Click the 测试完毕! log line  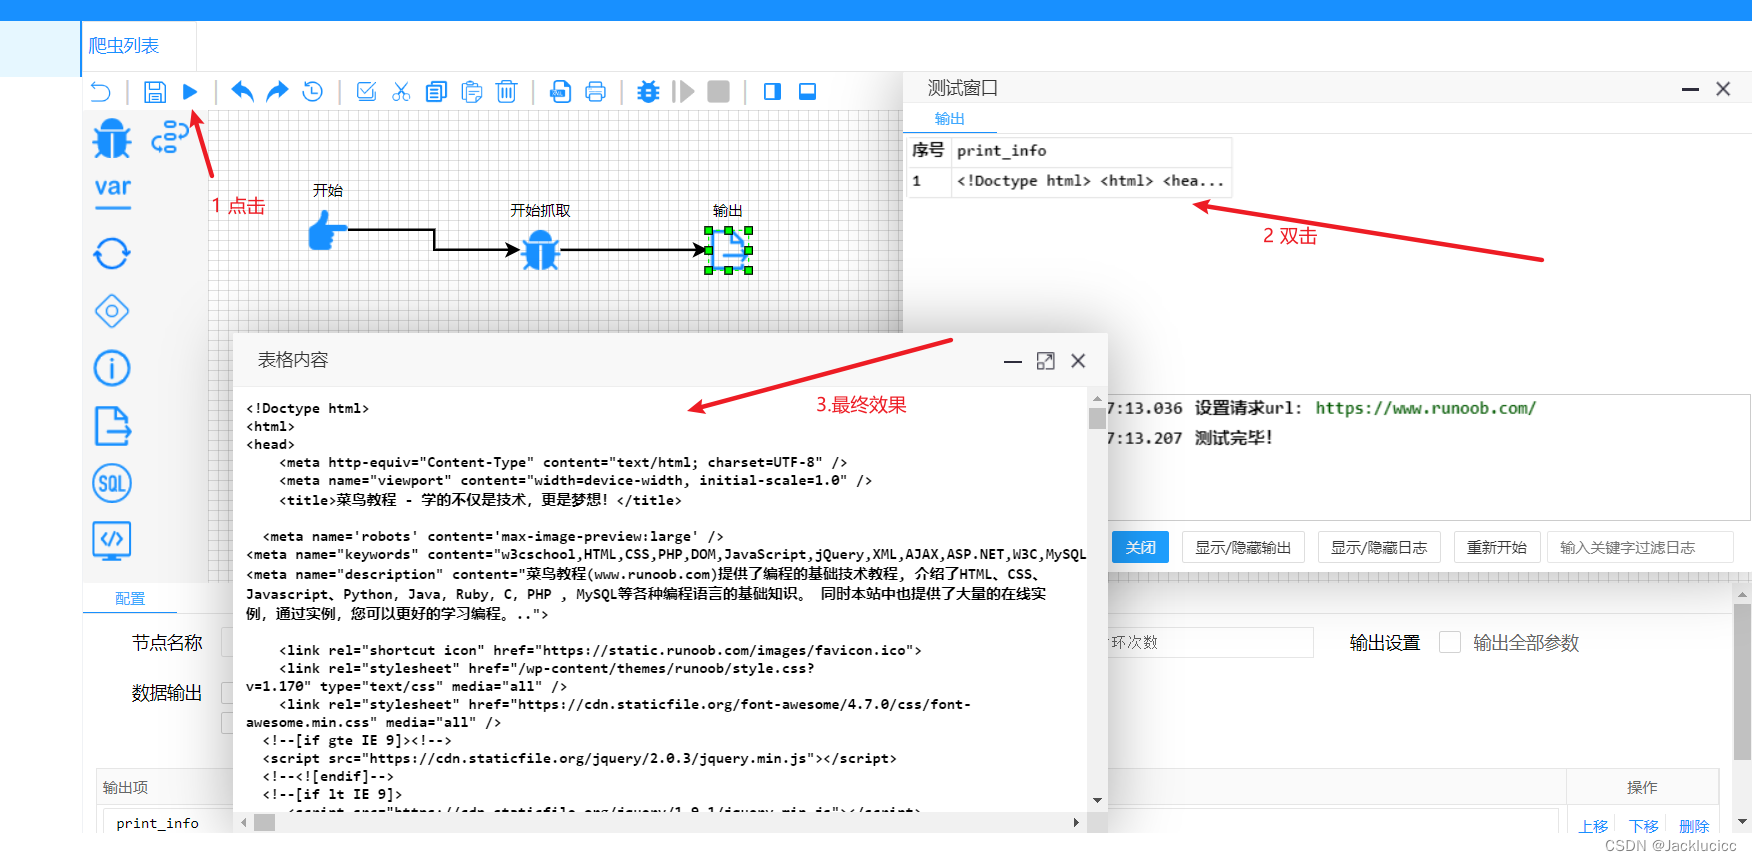tap(1233, 438)
